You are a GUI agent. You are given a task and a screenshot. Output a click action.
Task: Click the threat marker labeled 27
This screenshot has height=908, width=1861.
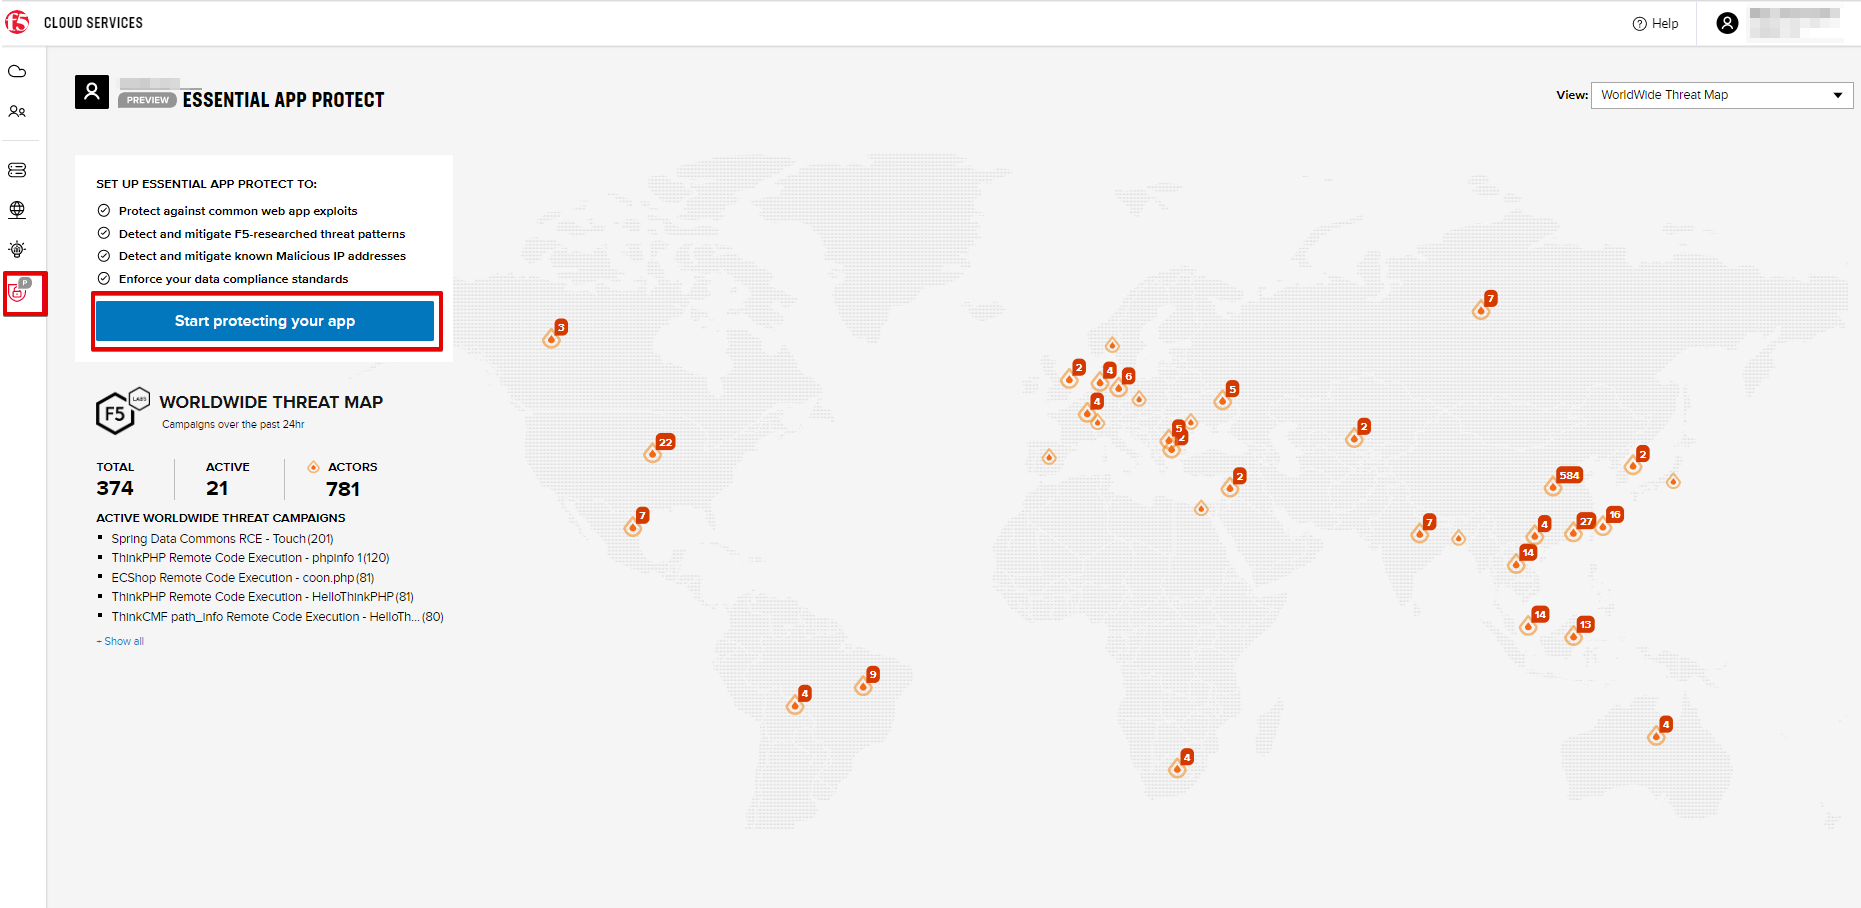click(1580, 527)
